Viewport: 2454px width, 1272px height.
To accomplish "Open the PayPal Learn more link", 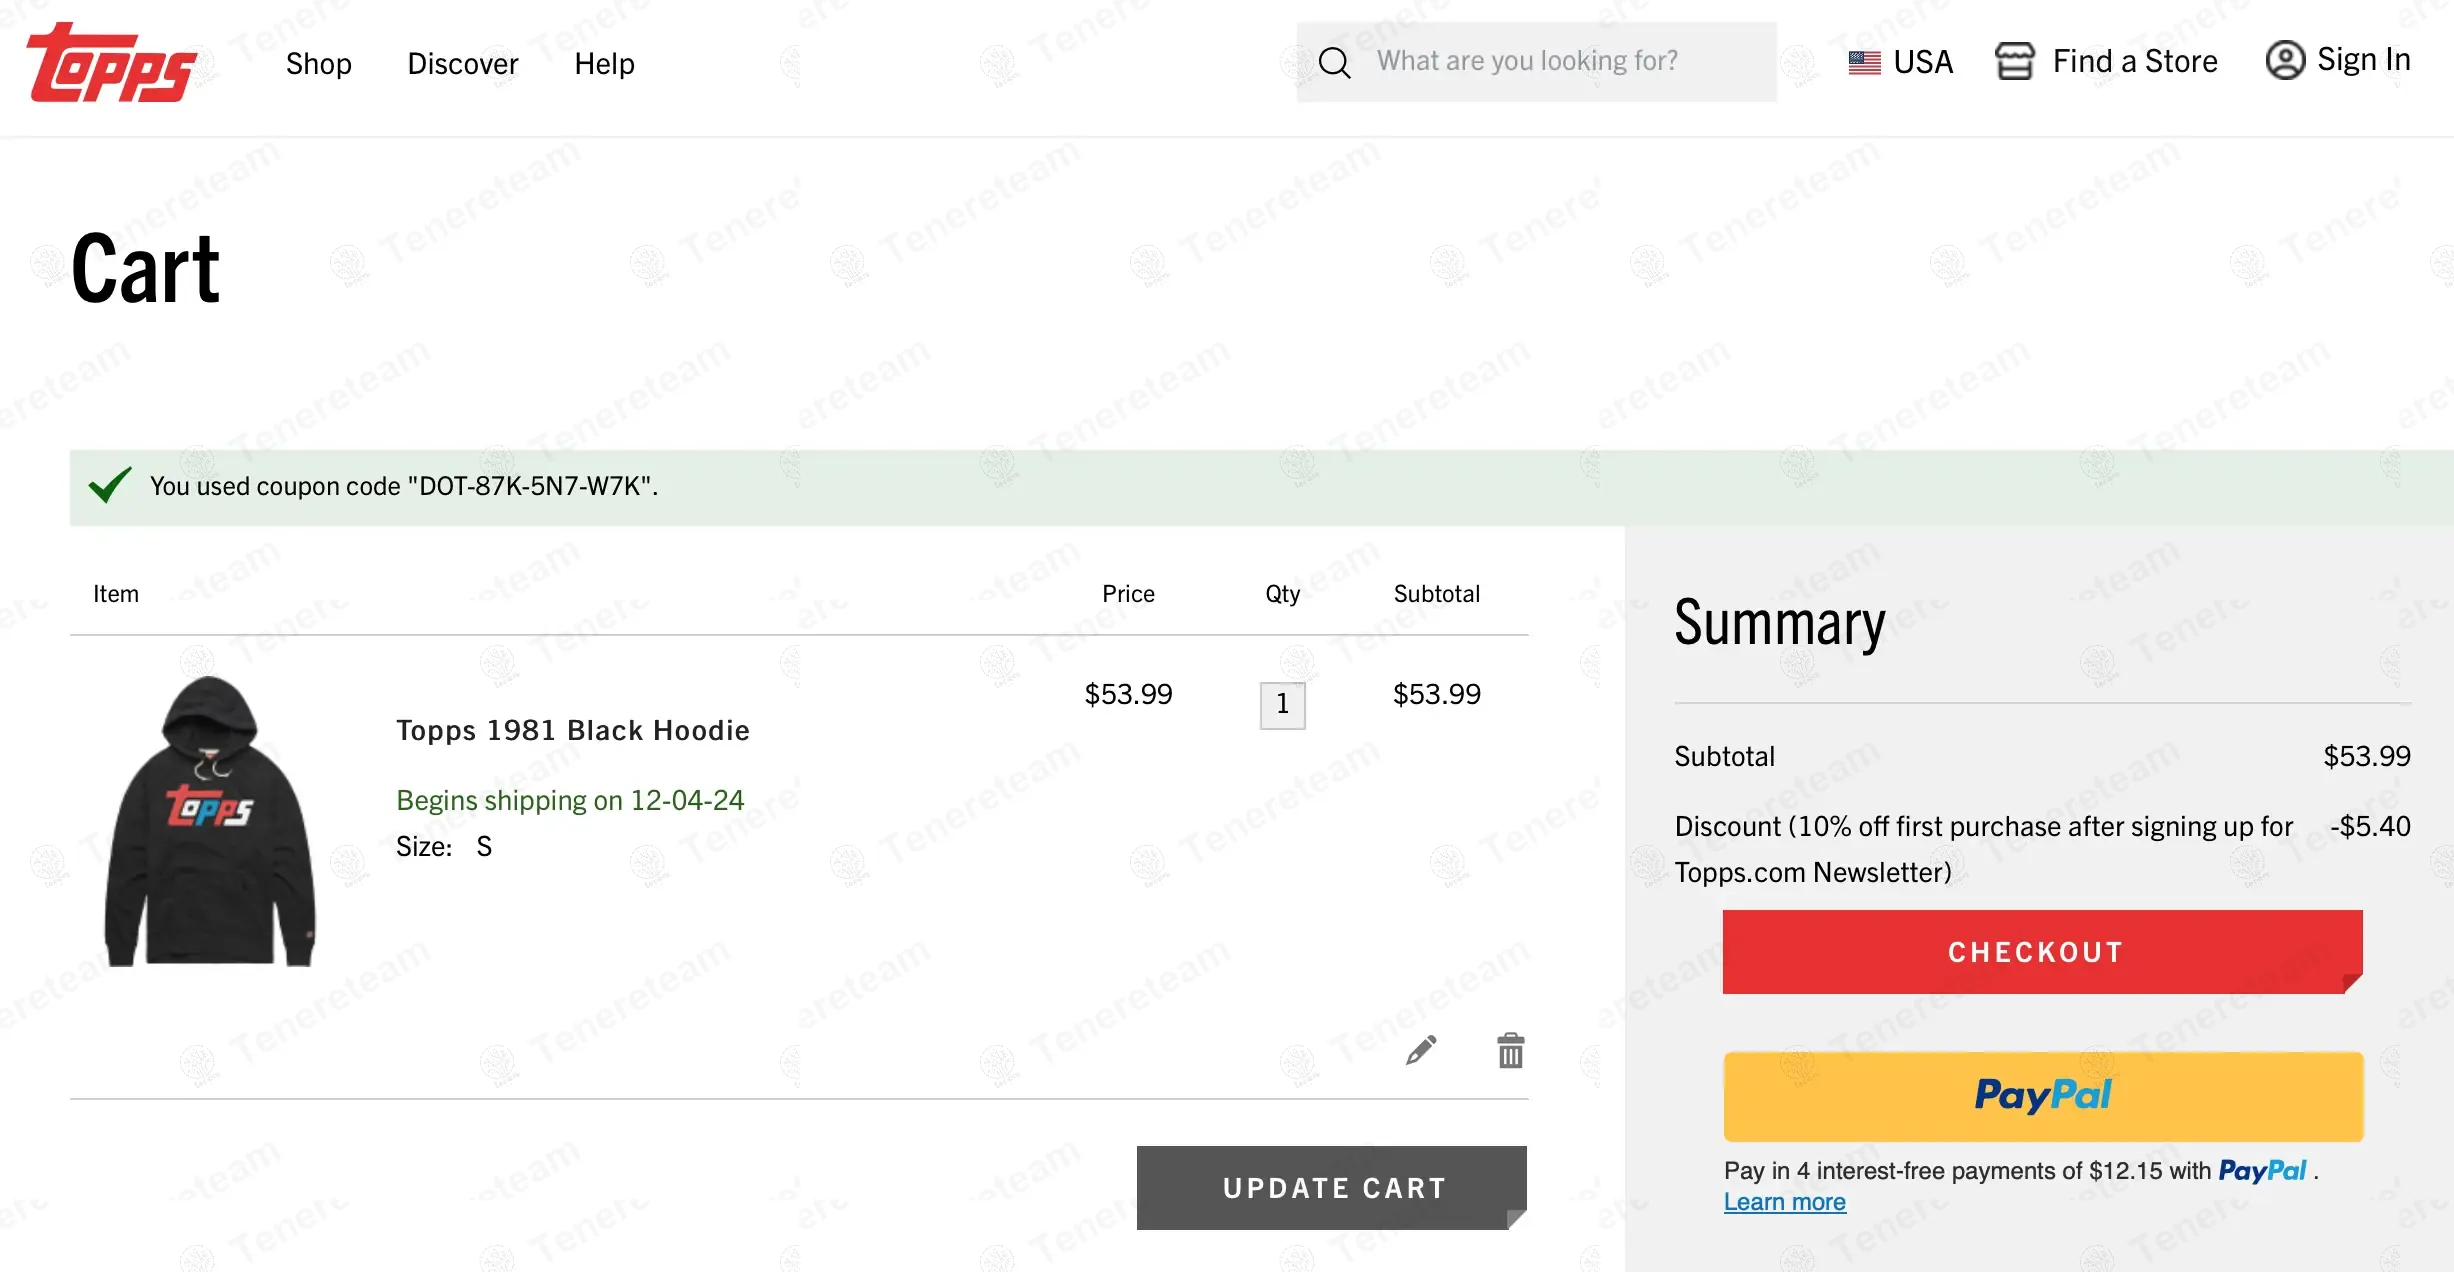I will (x=1784, y=1202).
